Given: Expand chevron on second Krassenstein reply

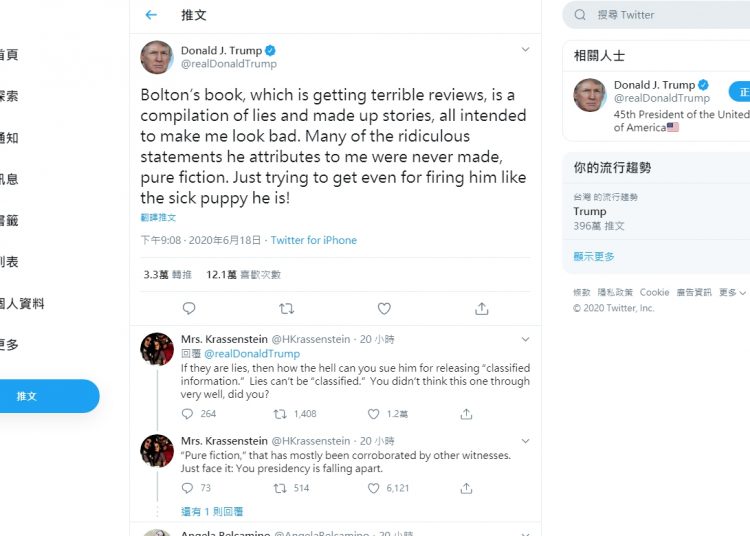Looking at the screenshot, I should (x=525, y=441).
